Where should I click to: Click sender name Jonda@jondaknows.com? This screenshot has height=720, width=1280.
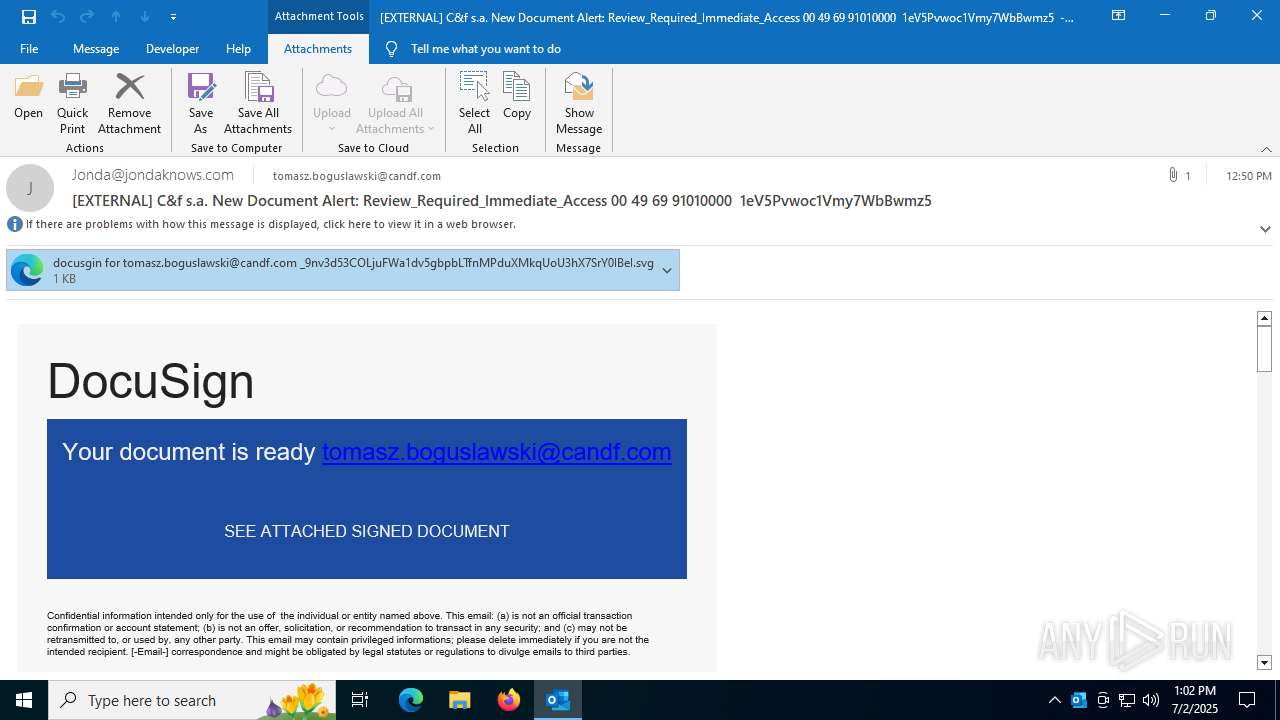pyautogui.click(x=152, y=175)
